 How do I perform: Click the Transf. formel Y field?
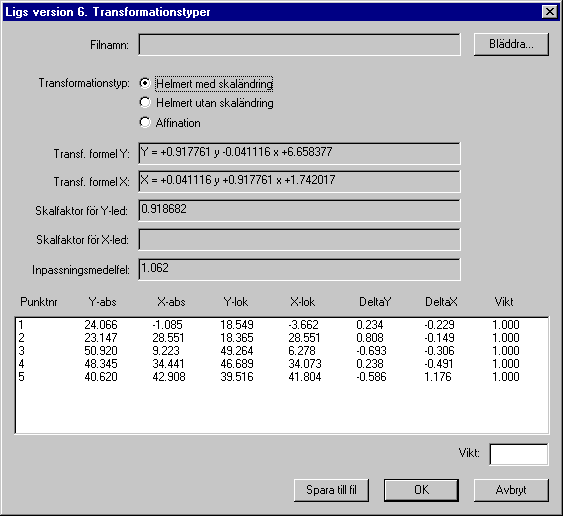click(x=299, y=153)
